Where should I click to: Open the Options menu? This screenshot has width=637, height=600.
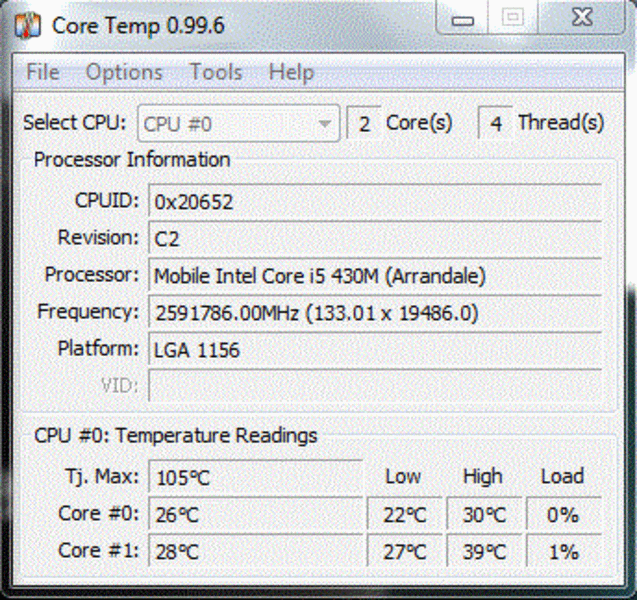[124, 73]
